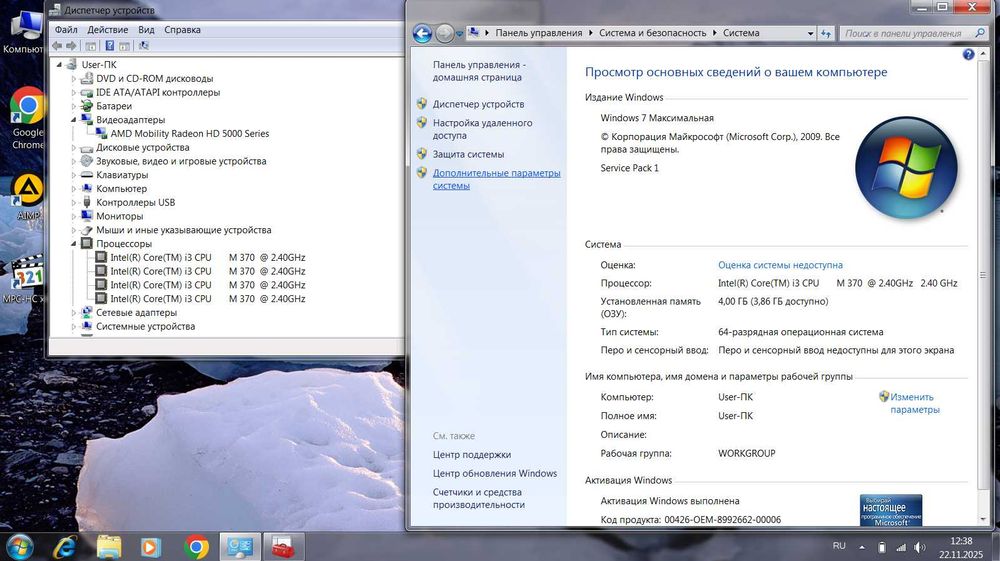Select Контроллеры USB tree item
Image resolution: width=1000 pixels, height=561 pixels.
[135, 202]
